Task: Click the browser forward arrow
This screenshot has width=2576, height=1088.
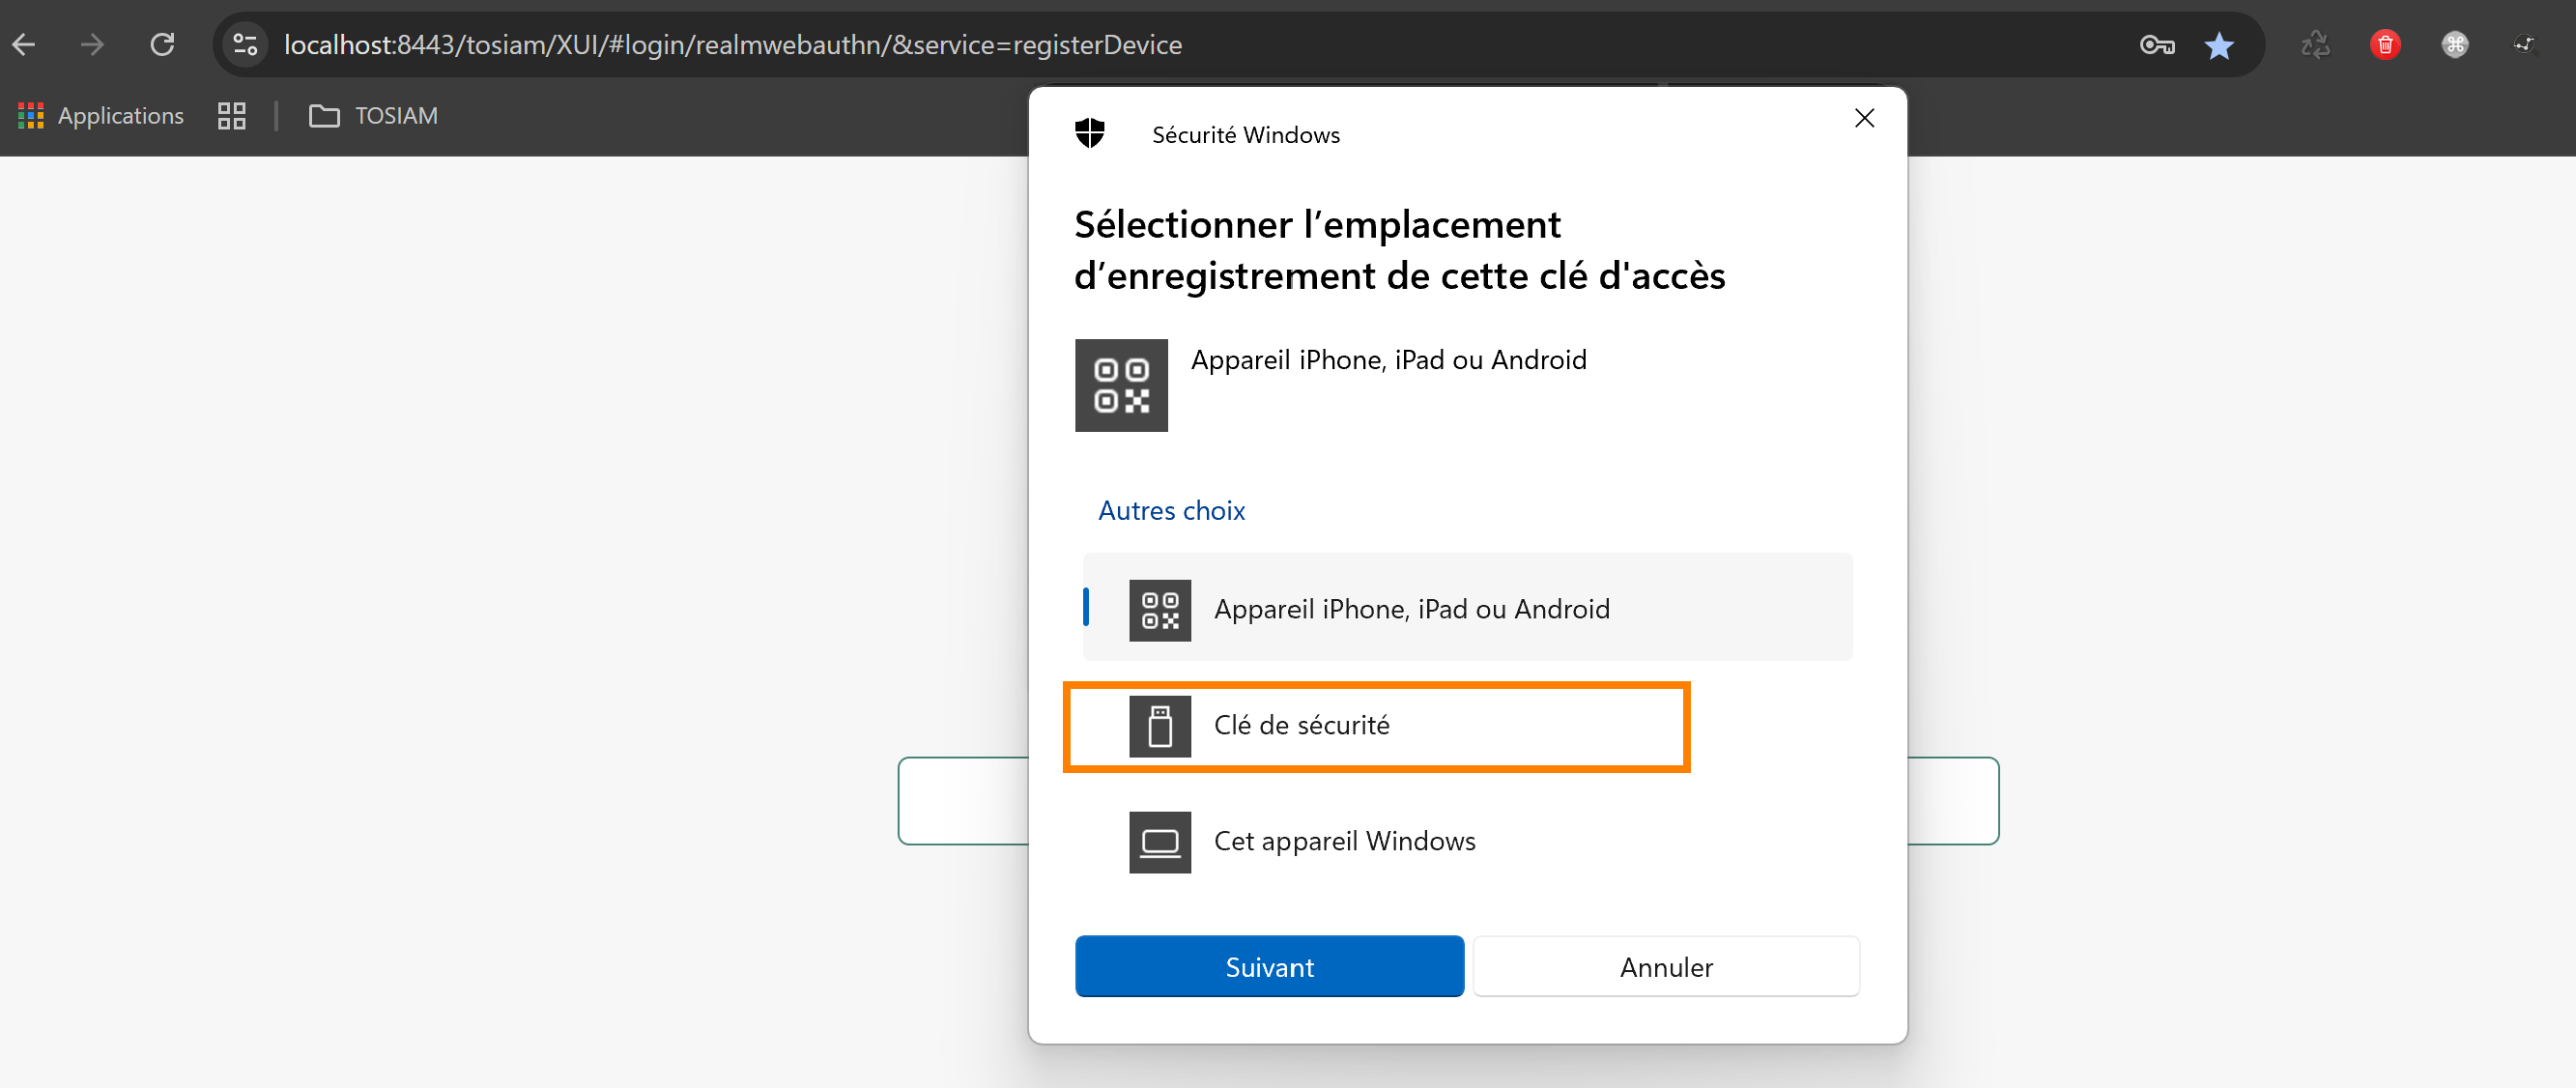Action: pos(92,45)
